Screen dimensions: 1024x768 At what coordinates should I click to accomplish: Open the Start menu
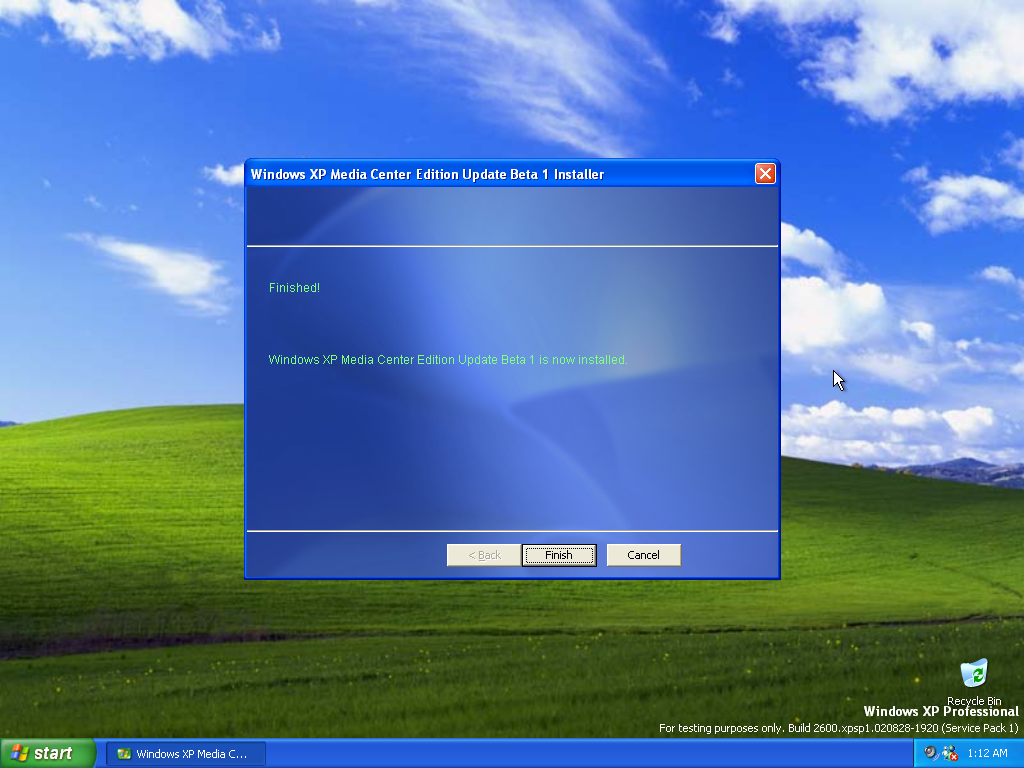[x=48, y=754]
